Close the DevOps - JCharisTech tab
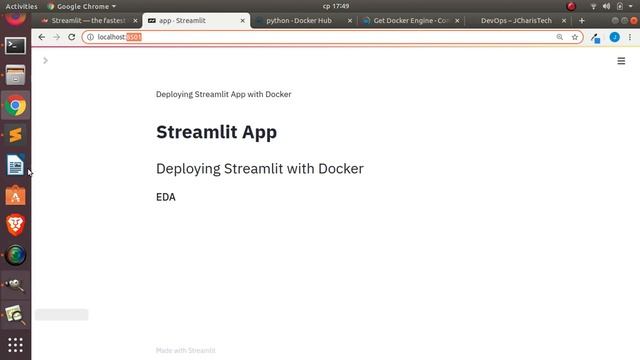The height and width of the screenshot is (360, 640). 564,20
